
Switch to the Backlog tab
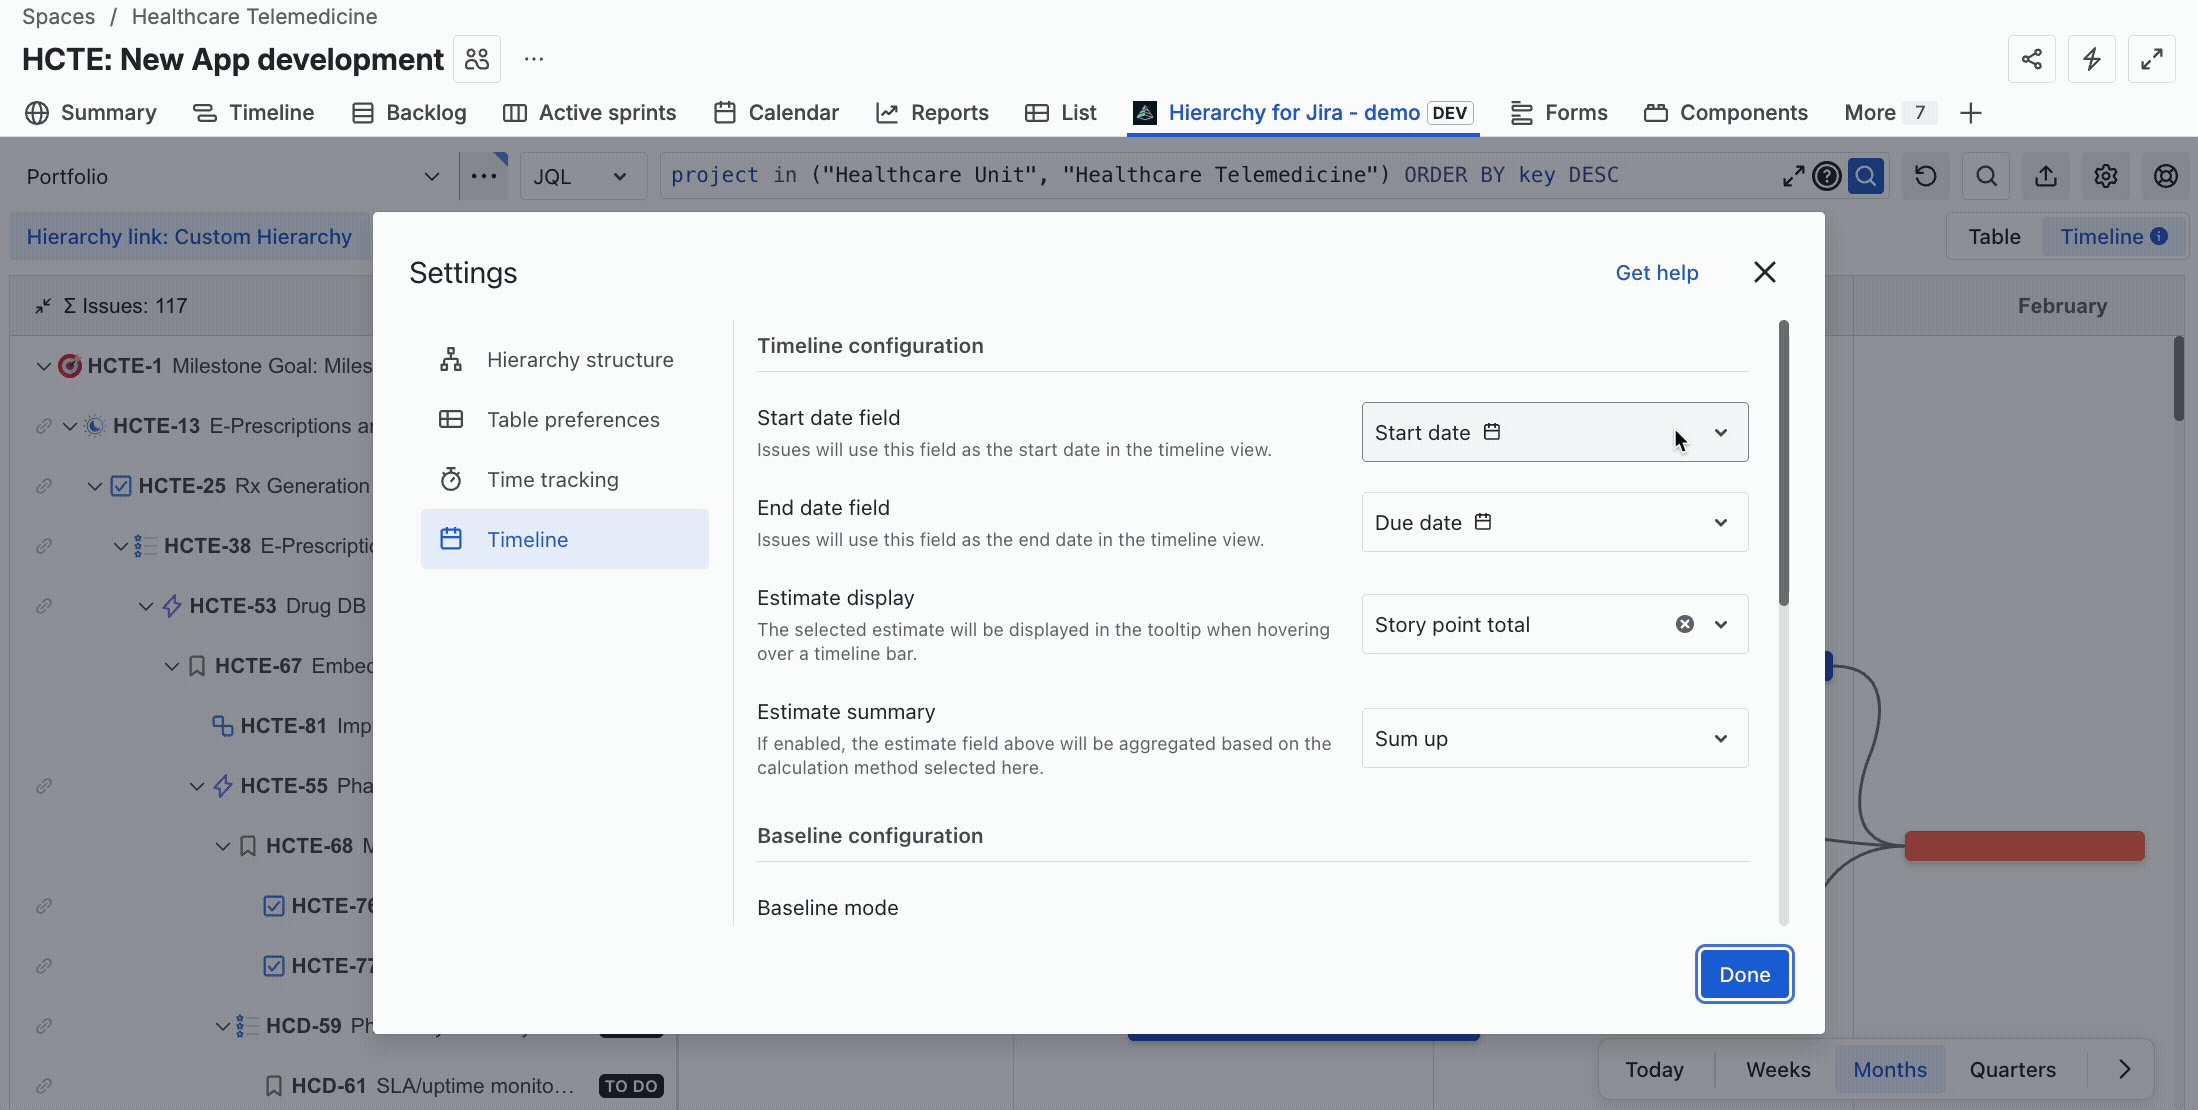pyautogui.click(x=410, y=113)
